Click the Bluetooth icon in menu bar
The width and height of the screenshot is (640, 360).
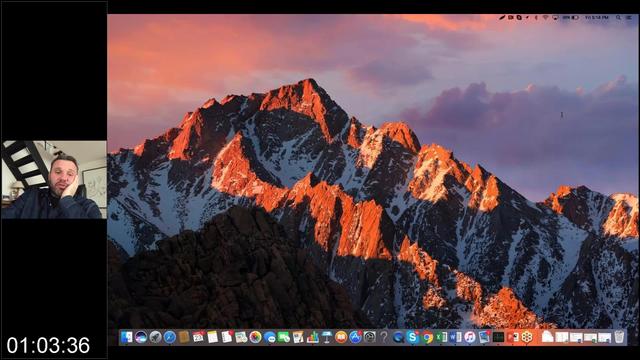click(536, 18)
